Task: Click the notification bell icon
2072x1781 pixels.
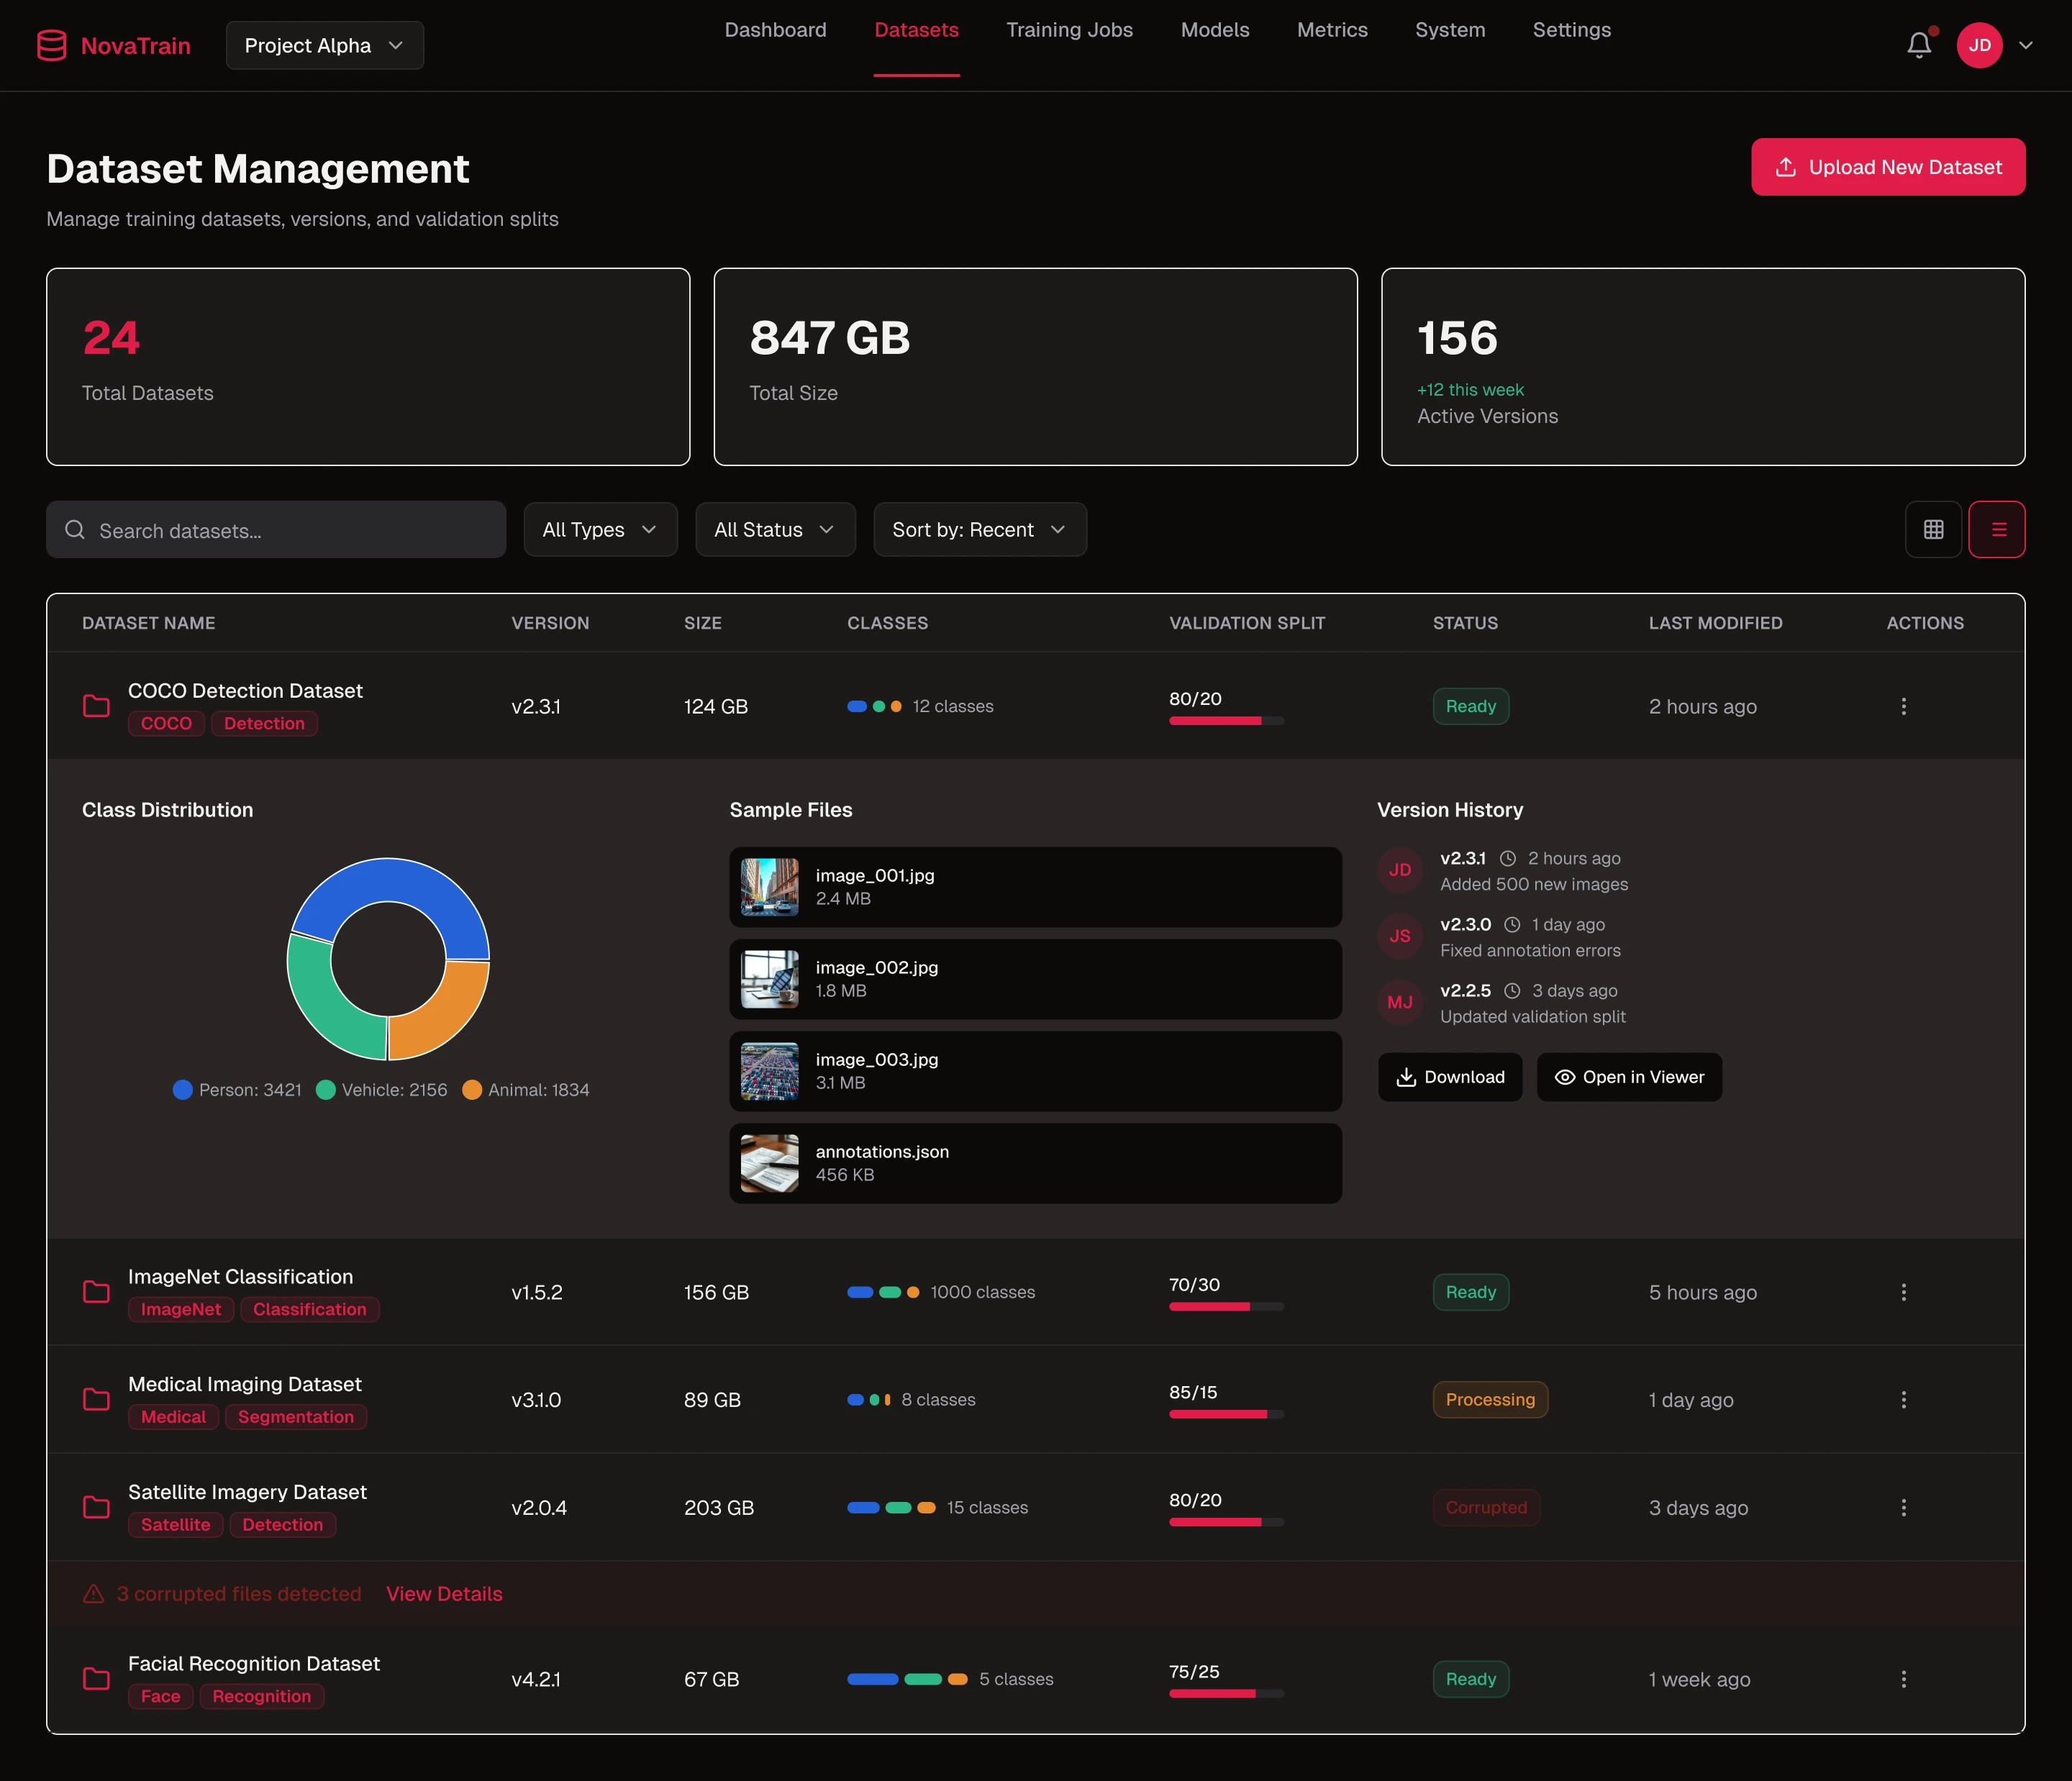Action: click(x=1918, y=45)
